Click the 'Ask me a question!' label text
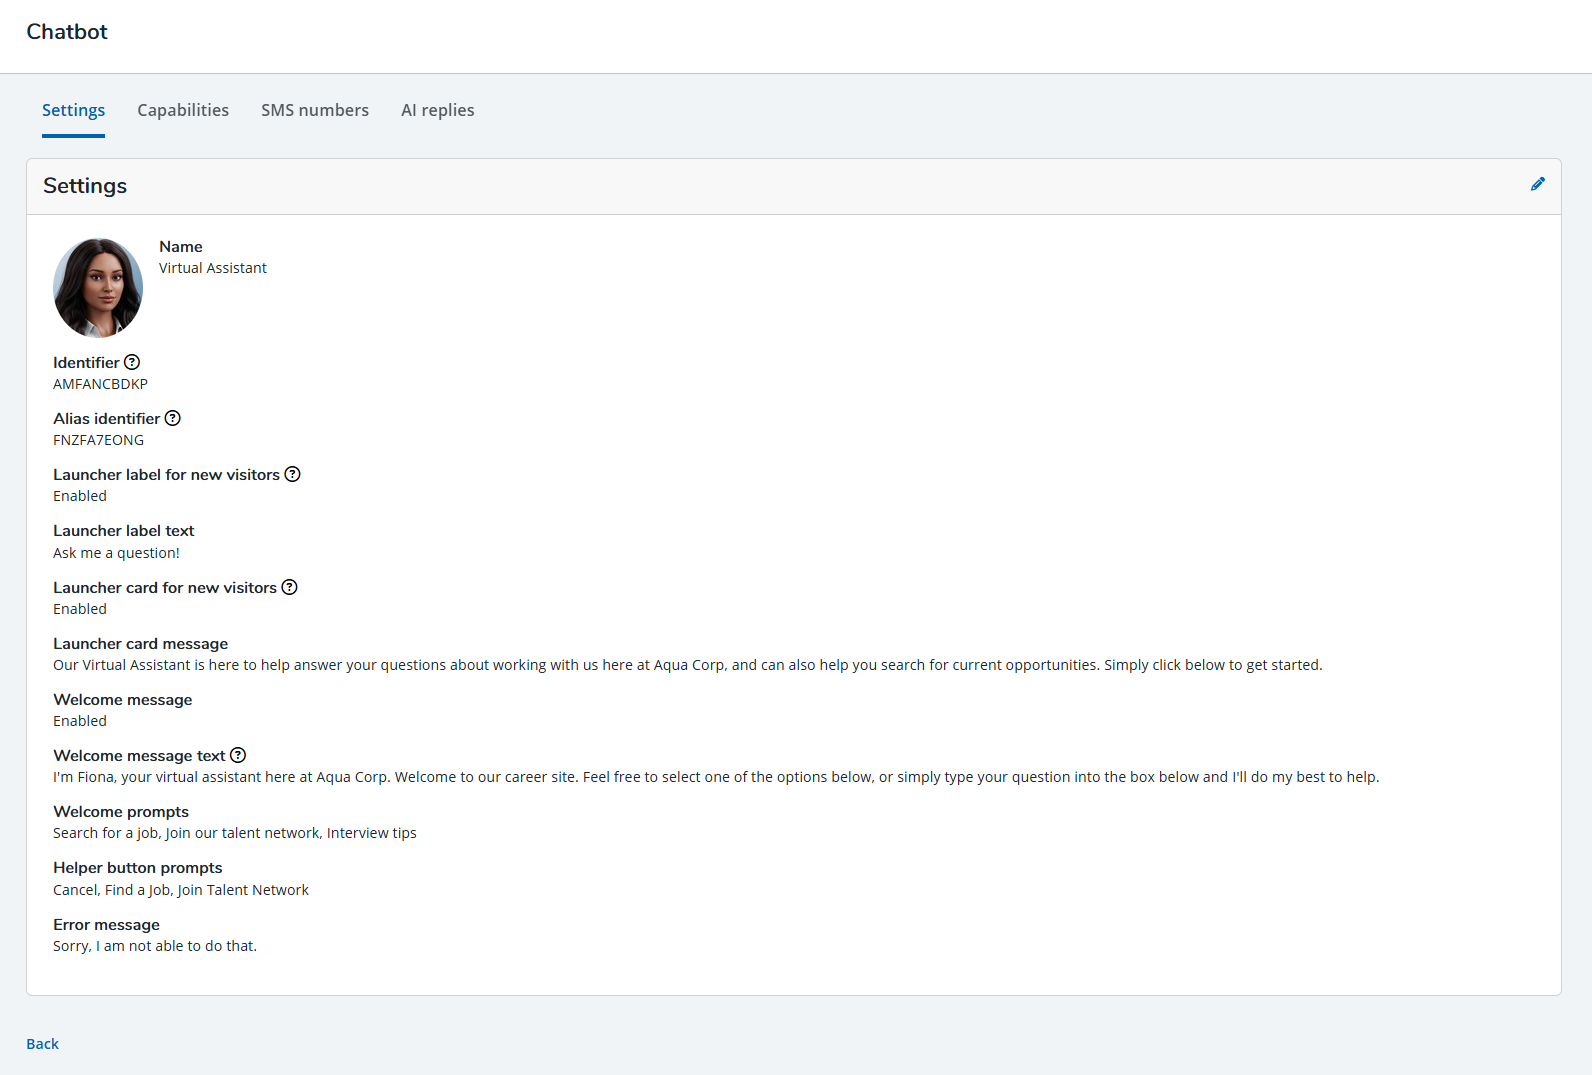 [x=116, y=553]
